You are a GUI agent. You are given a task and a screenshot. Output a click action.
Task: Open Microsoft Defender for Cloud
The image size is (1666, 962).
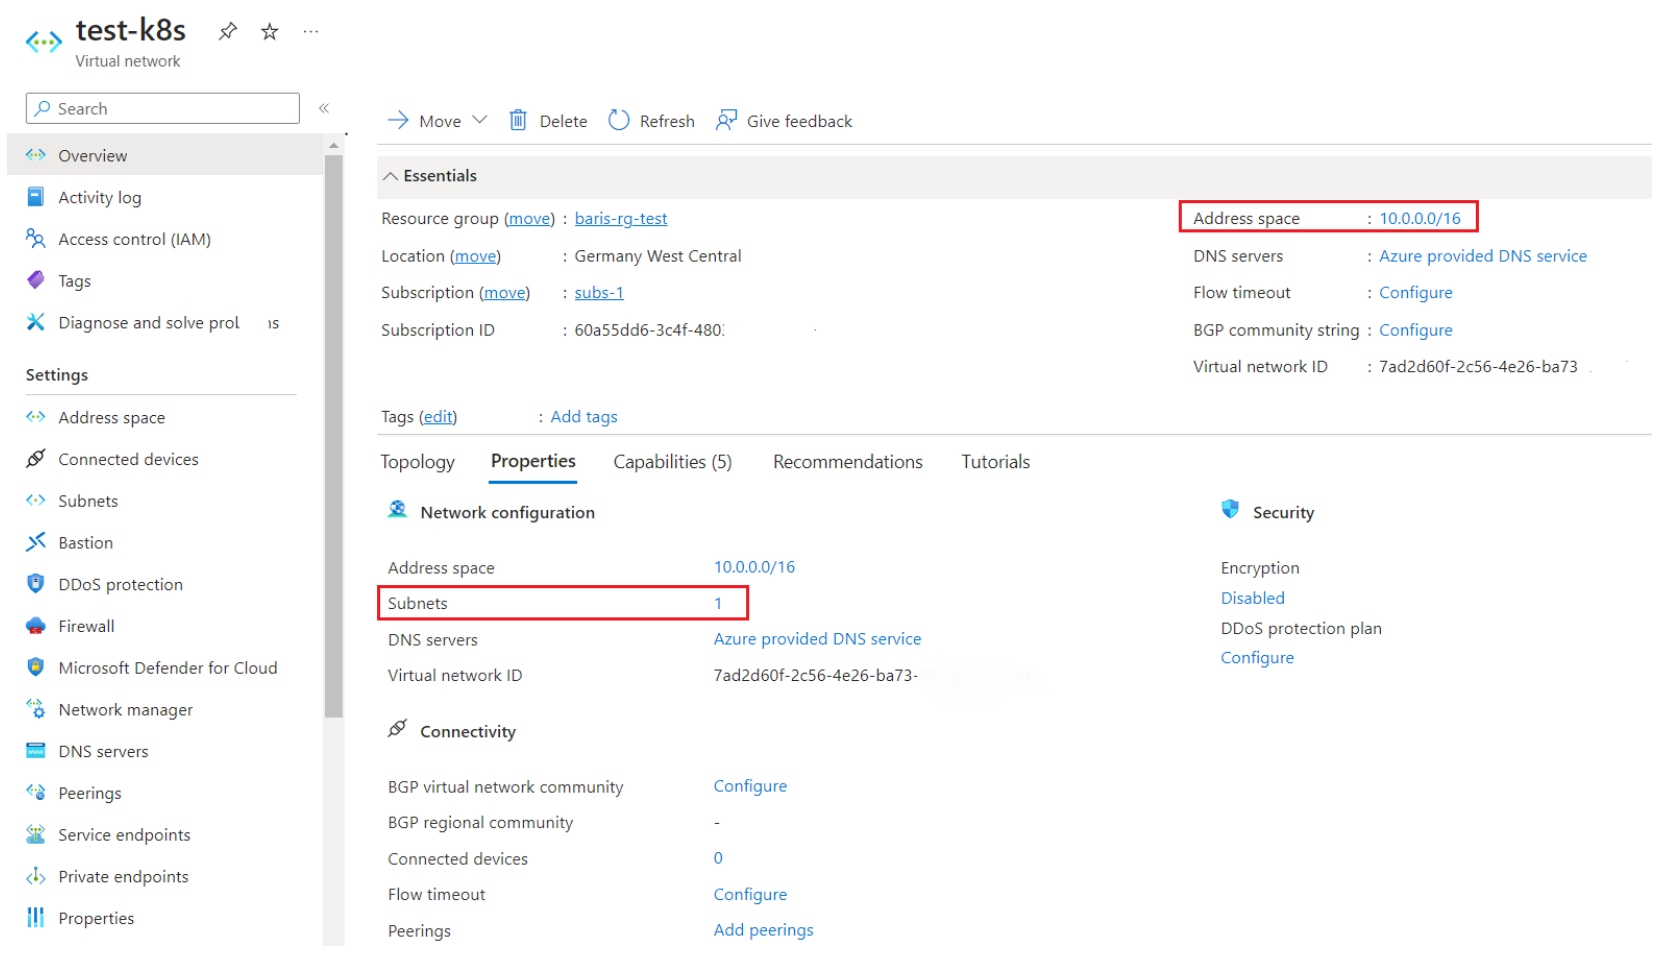coord(167,668)
